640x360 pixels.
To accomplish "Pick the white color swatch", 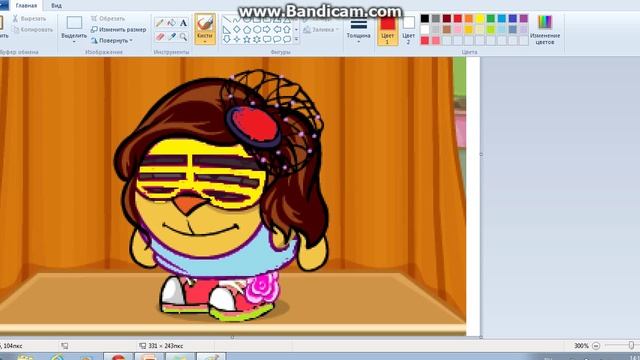I will click(x=425, y=29).
